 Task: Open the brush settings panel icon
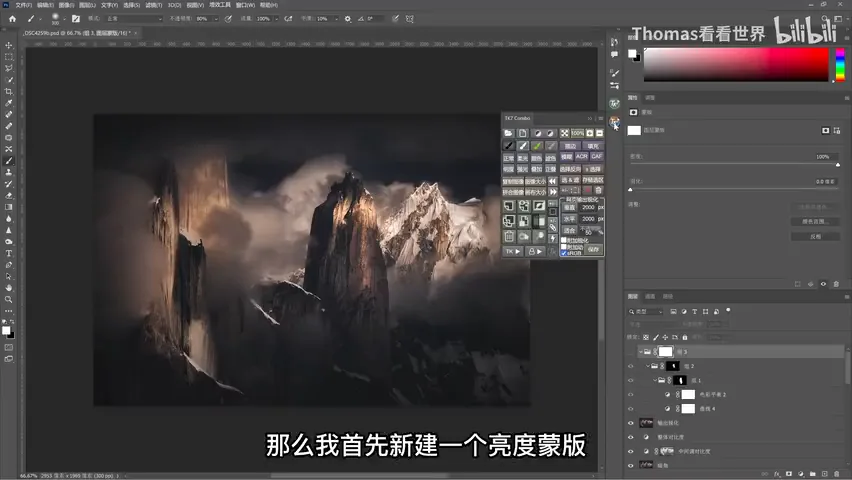76,18
